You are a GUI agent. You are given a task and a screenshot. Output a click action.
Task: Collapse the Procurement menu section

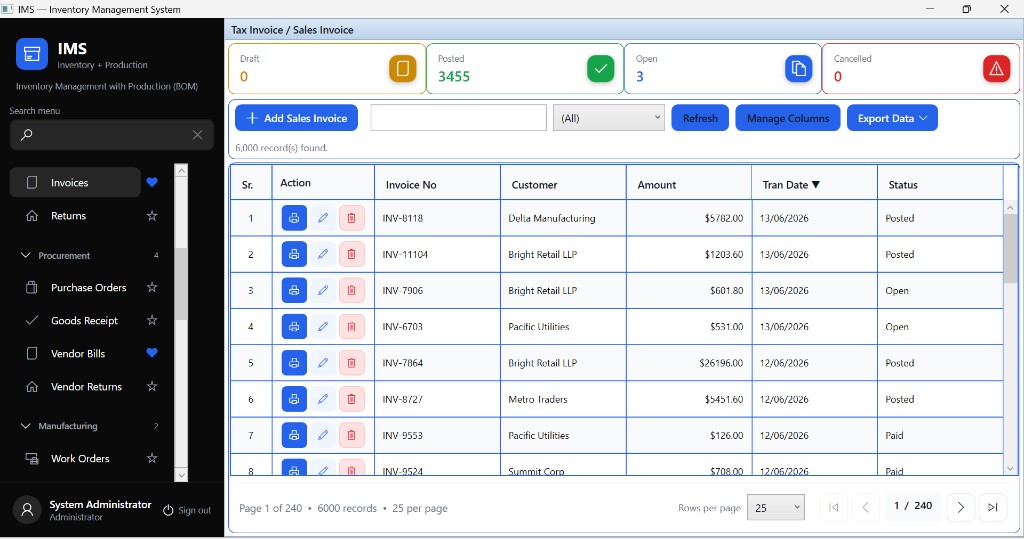(25, 255)
